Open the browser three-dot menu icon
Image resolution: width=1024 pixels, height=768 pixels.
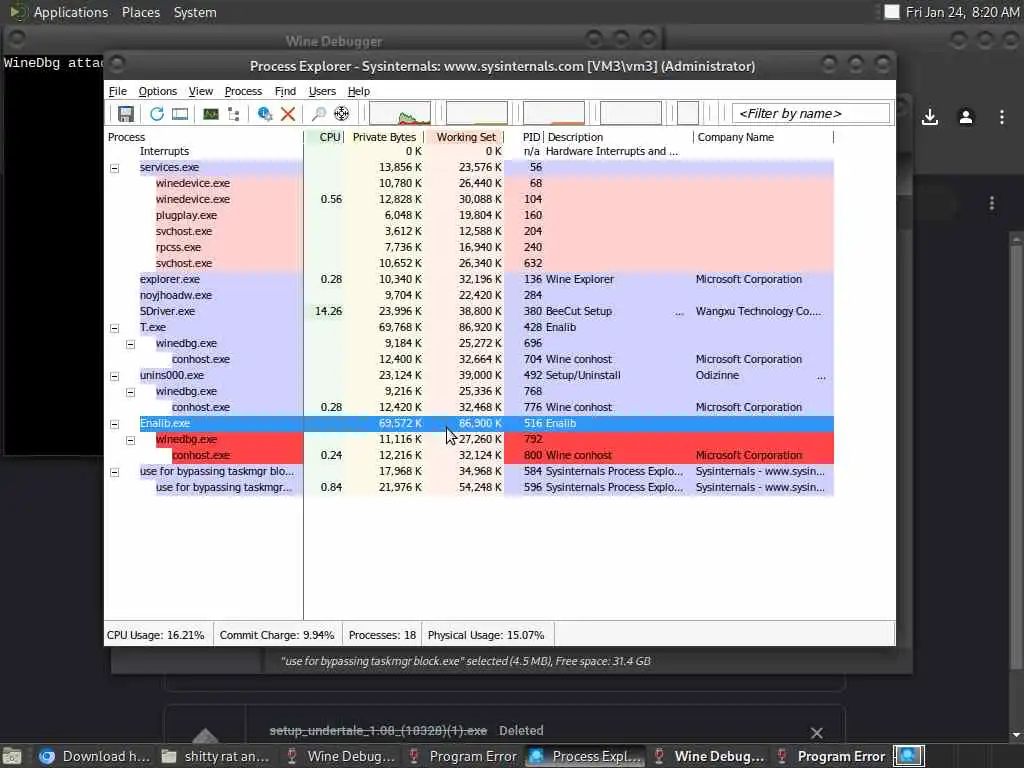point(1002,117)
